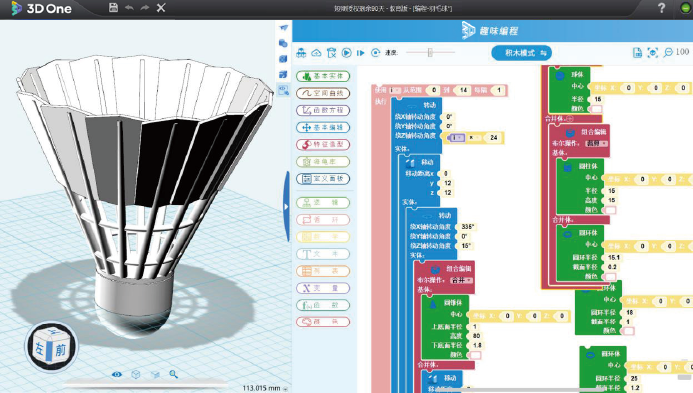
Task: Click the 列表 list category button
Action: coord(323,271)
